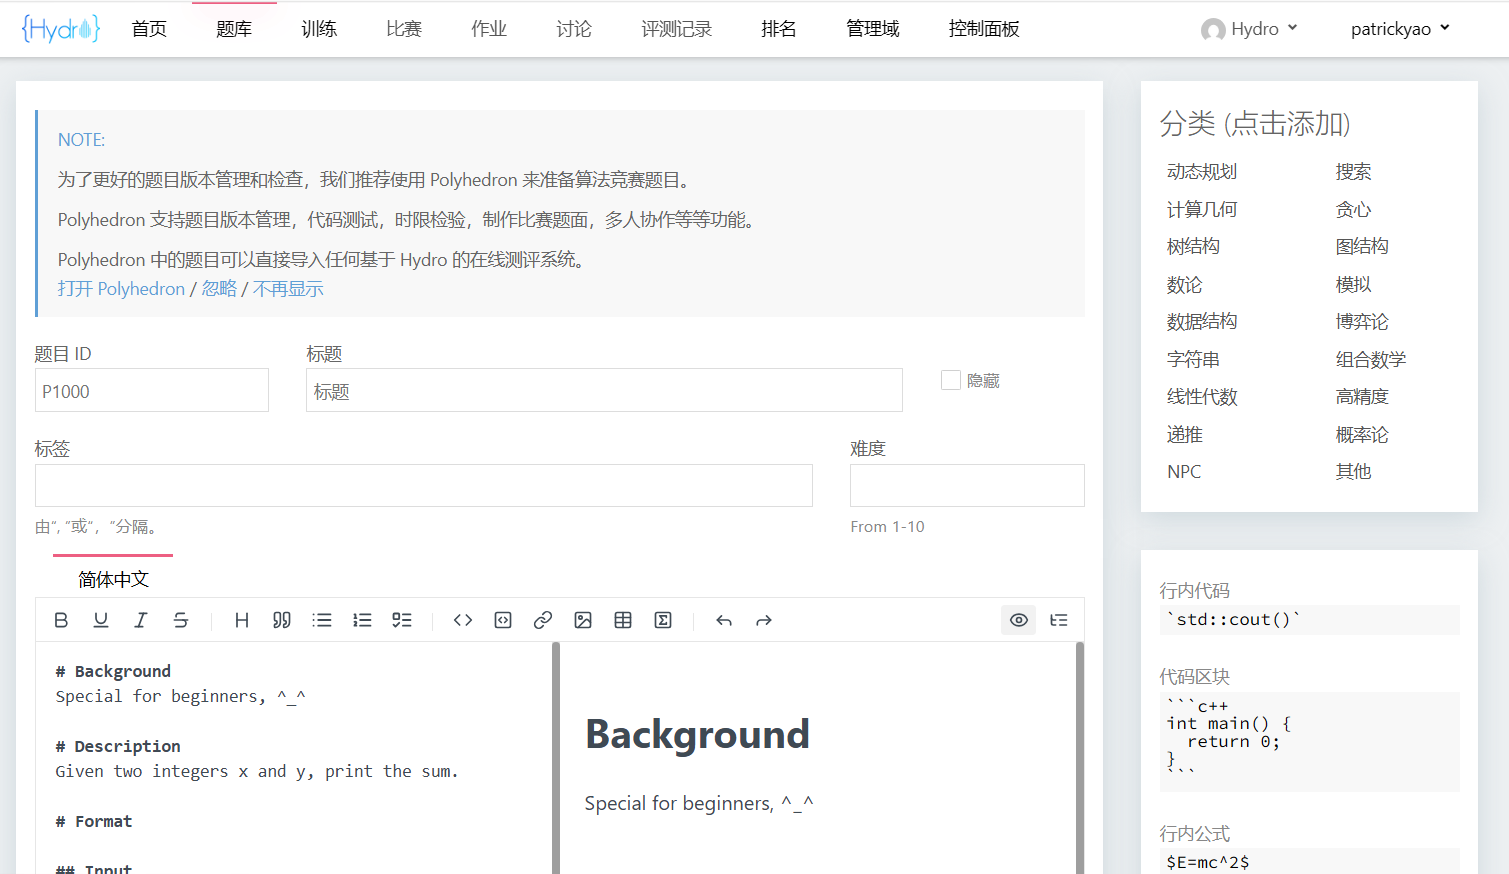This screenshot has width=1509, height=874.
Task: Click the Hydro logo
Action: click(61, 28)
